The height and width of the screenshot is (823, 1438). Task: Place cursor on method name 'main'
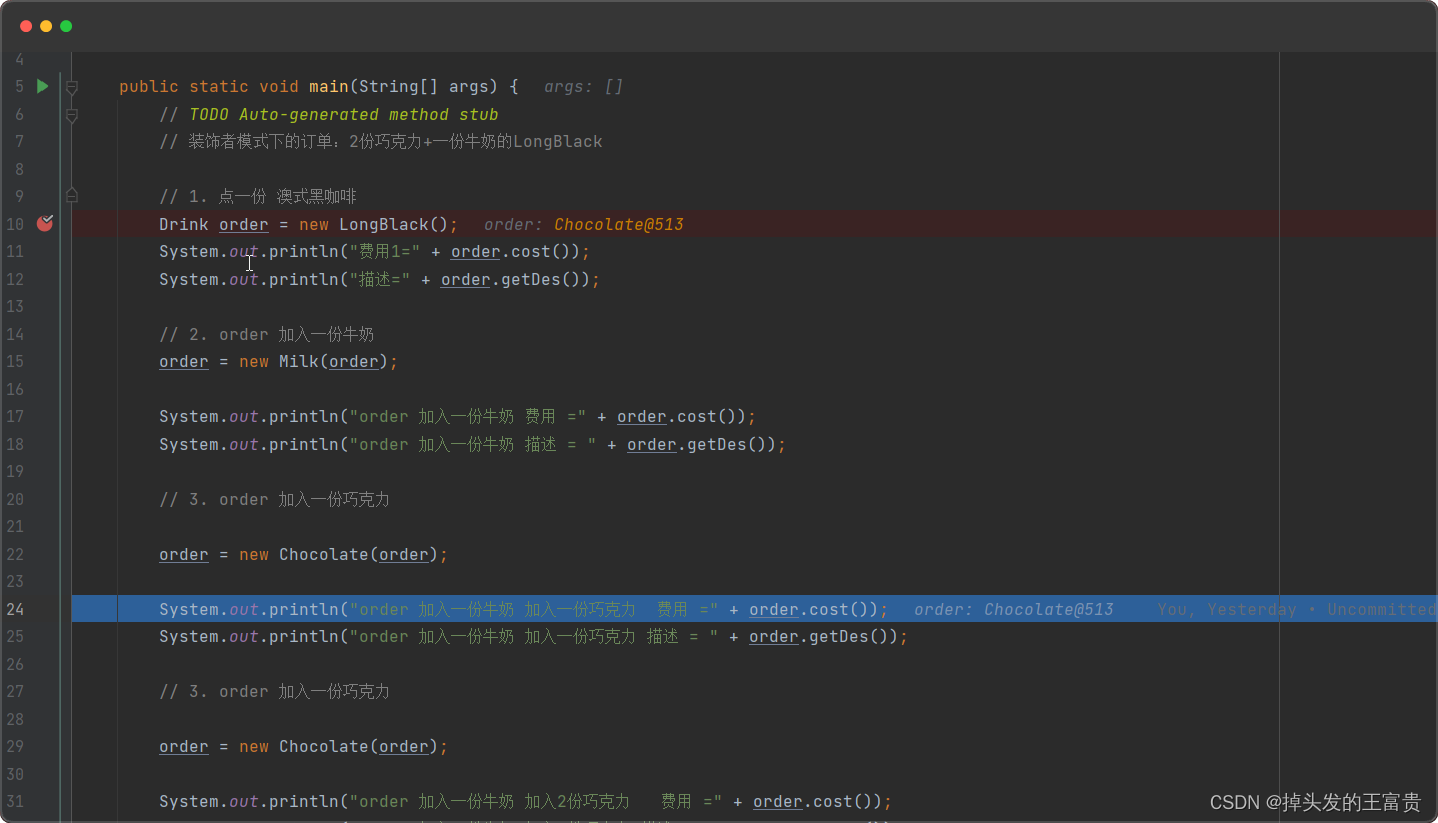pos(328,87)
